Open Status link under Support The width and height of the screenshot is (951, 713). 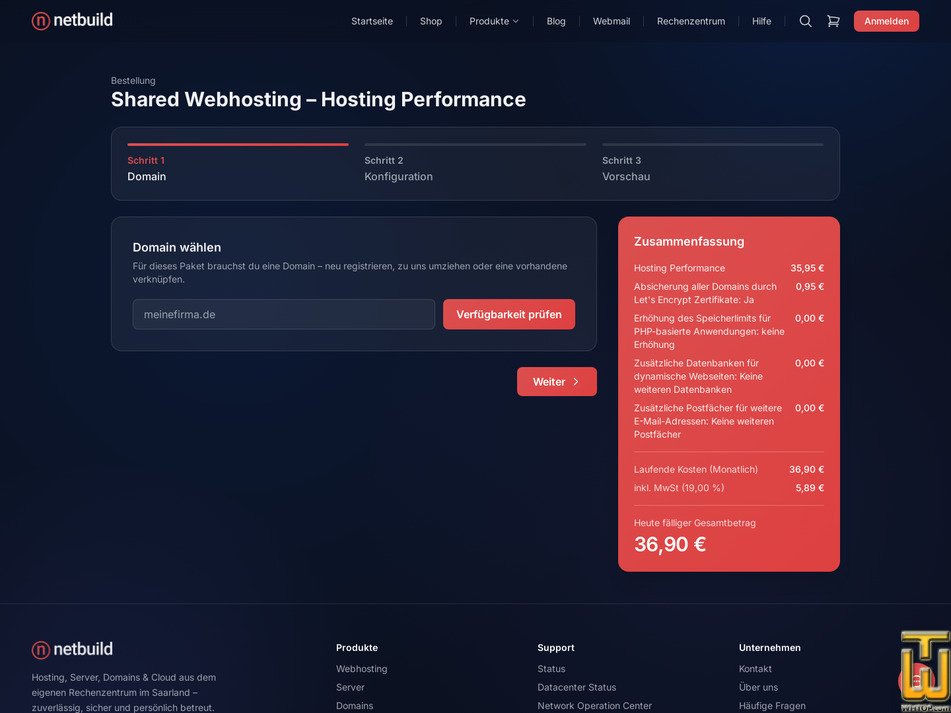coord(551,669)
